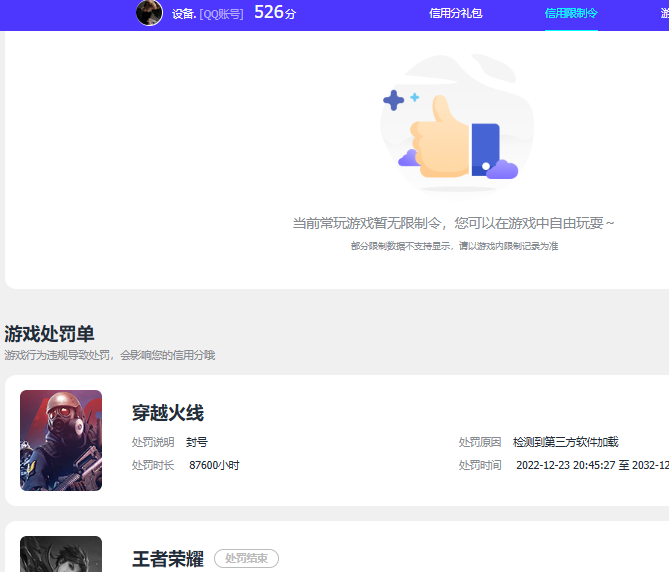The height and width of the screenshot is (572, 669).
Task: Open the 王者荣耀 game thumbnail
Action: tap(61, 554)
